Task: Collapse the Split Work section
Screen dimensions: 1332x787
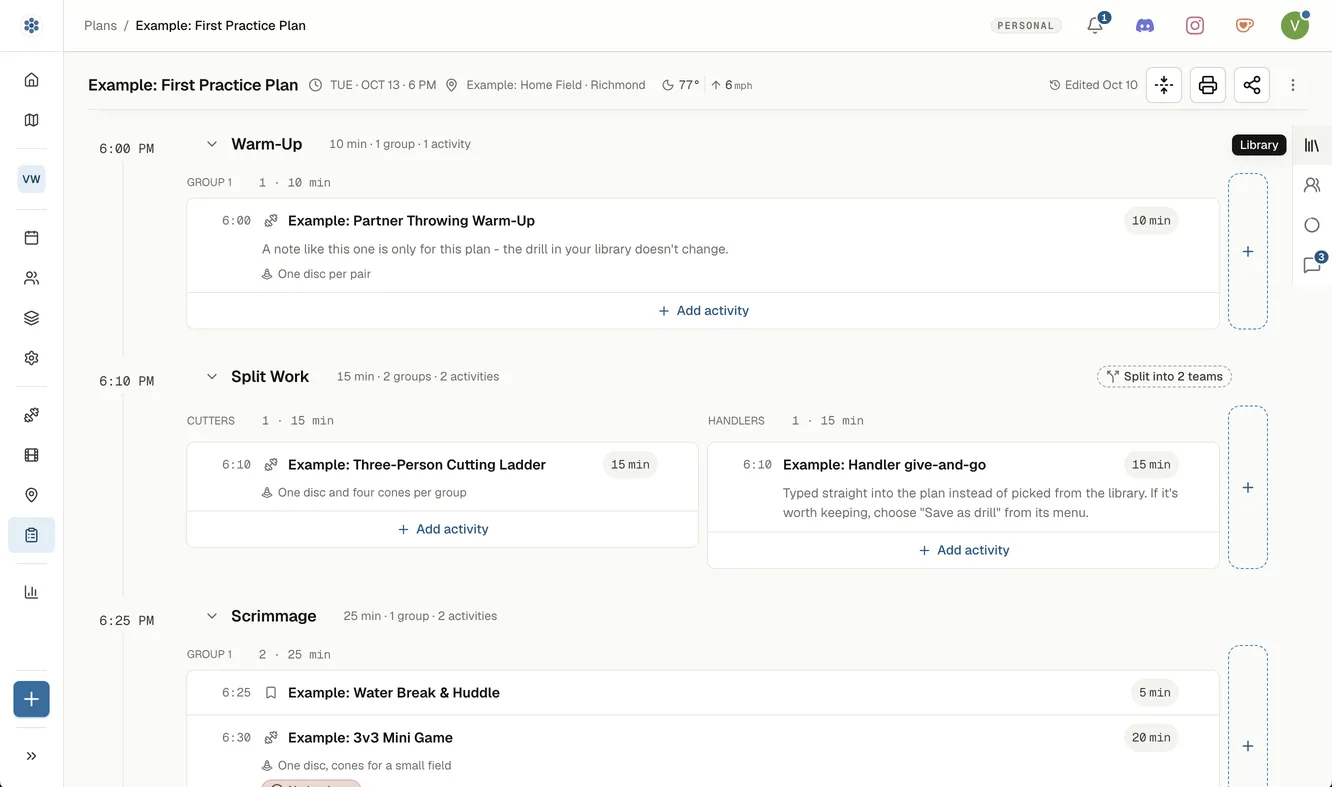Action: (x=212, y=377)
